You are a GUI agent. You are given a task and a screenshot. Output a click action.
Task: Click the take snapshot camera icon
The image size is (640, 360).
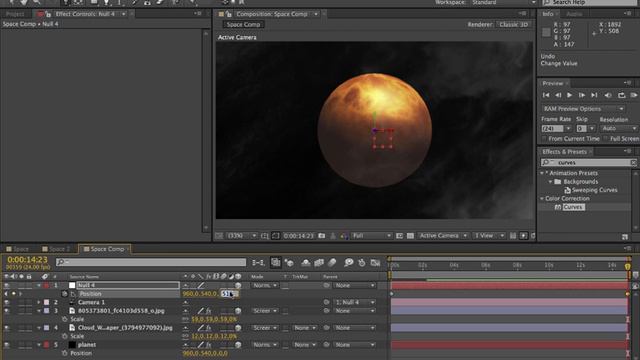coord(322,236)
